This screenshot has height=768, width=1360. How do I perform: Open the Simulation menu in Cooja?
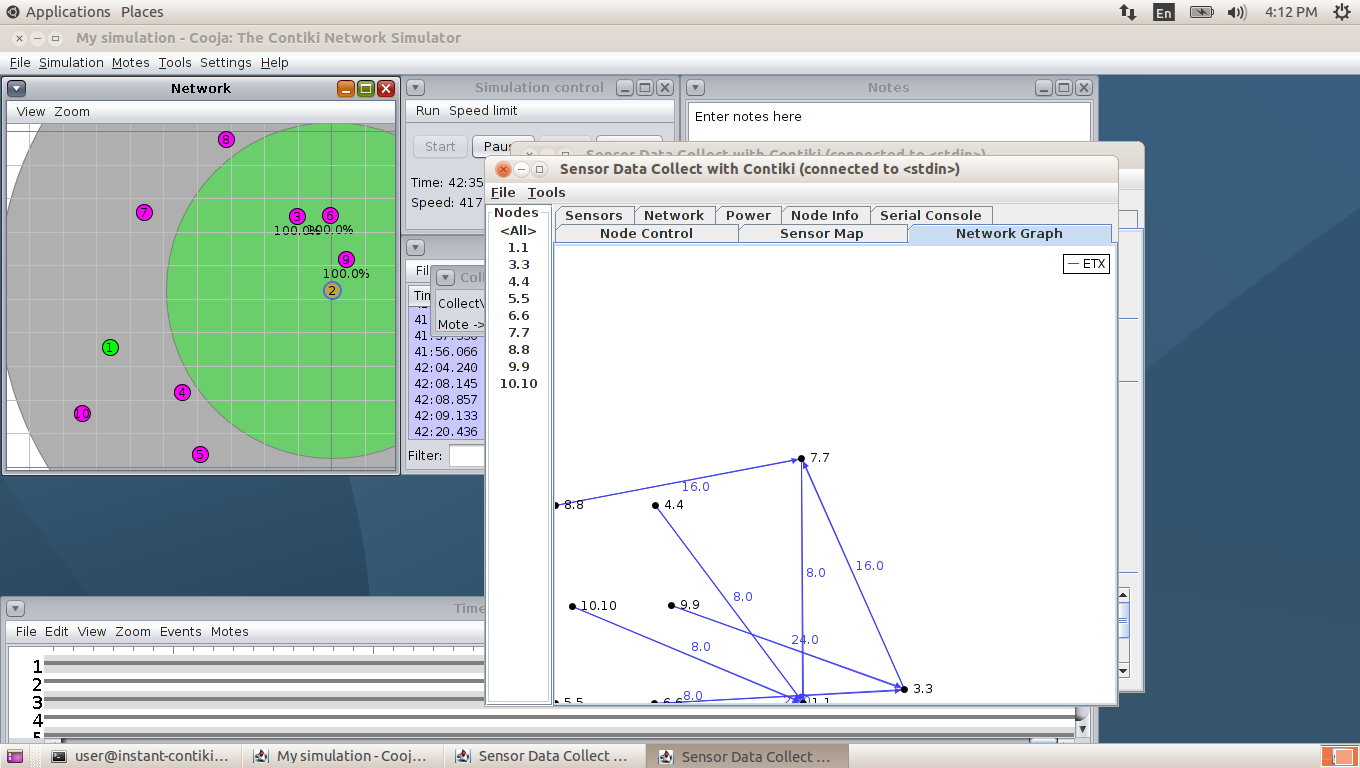[71, 62]
